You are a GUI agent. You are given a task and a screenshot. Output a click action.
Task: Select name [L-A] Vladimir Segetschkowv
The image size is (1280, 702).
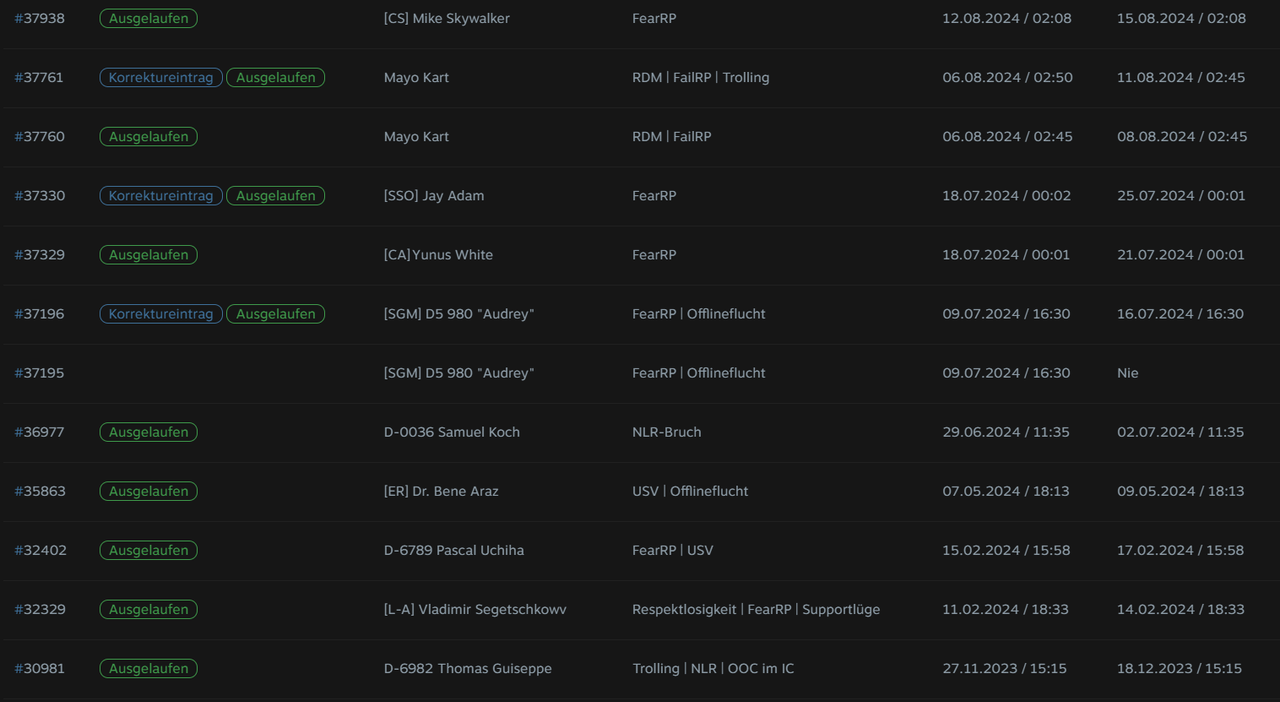475,608
